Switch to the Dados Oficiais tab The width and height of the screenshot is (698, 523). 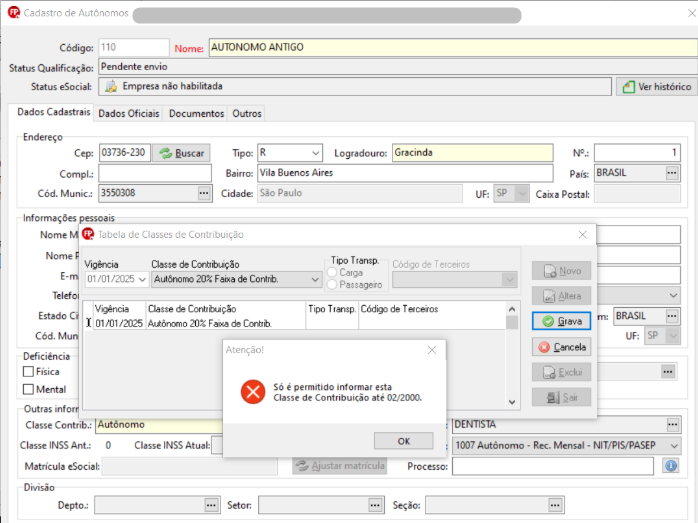pyautogui.click(x=129, y=114)
